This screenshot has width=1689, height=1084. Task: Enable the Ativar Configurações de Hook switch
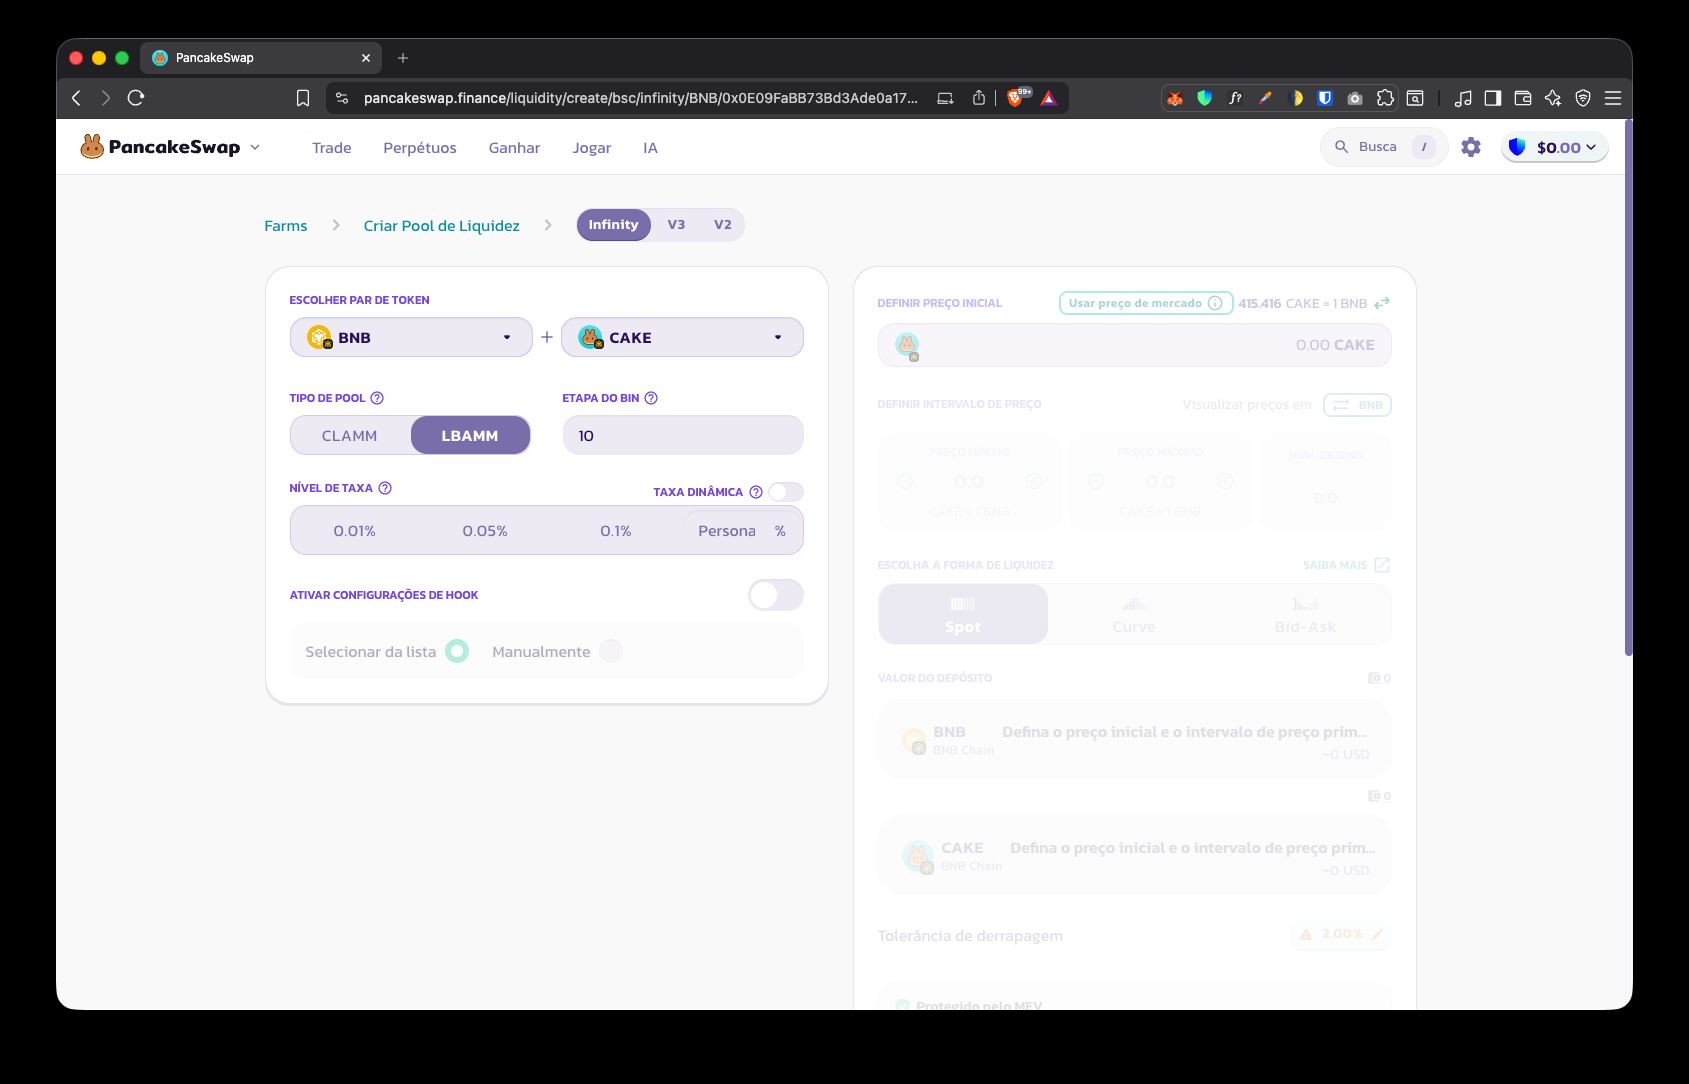pyautogui.click(x=776, y=595)
